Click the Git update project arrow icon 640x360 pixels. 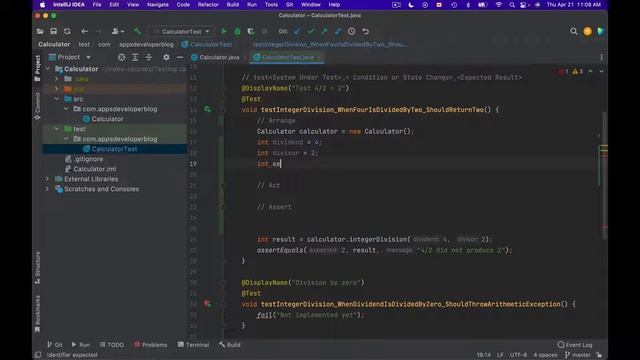(x=297, y=31)
